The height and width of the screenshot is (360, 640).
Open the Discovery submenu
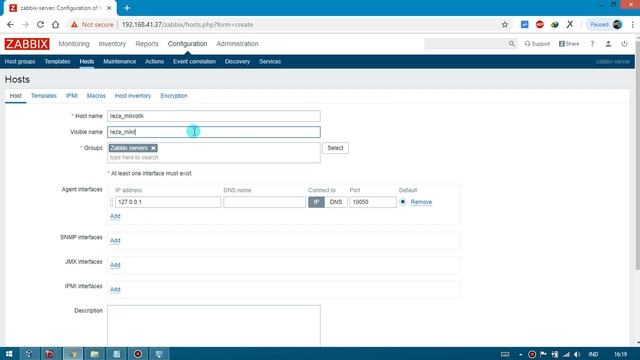237,62
